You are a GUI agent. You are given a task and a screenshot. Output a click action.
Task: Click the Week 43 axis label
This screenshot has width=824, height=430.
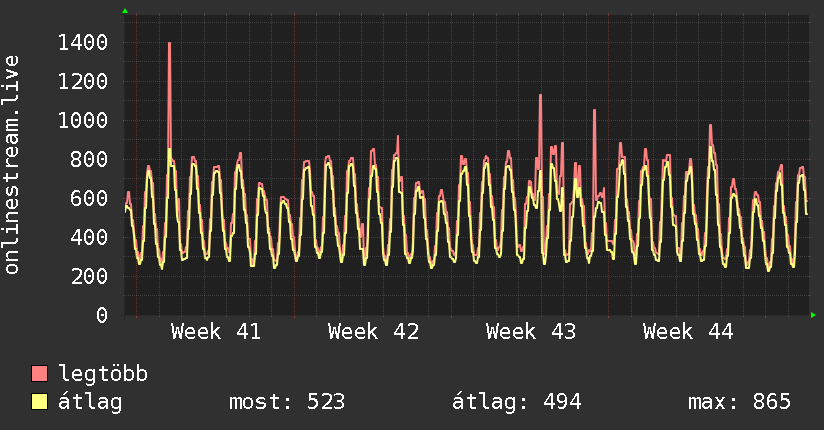[531, 332]
